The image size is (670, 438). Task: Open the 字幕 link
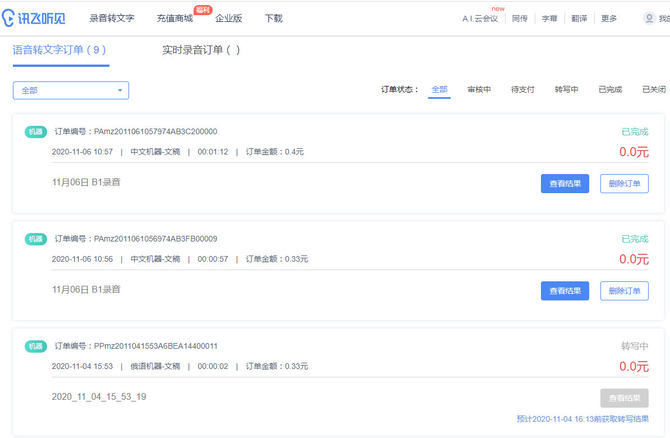550,18
